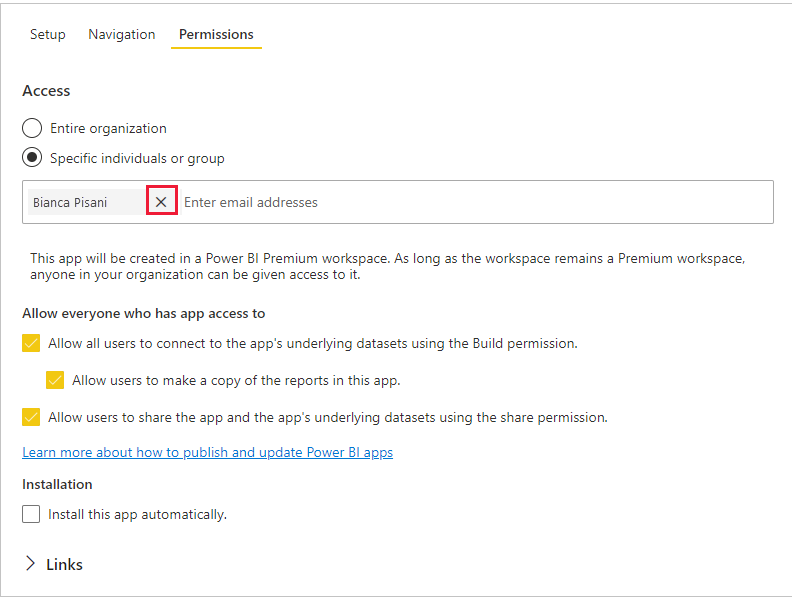Uncheck the Build permission datasets checkbox
Image resolution: width=792 pixels, height=598 pixels.
click(x=31, y=343)
